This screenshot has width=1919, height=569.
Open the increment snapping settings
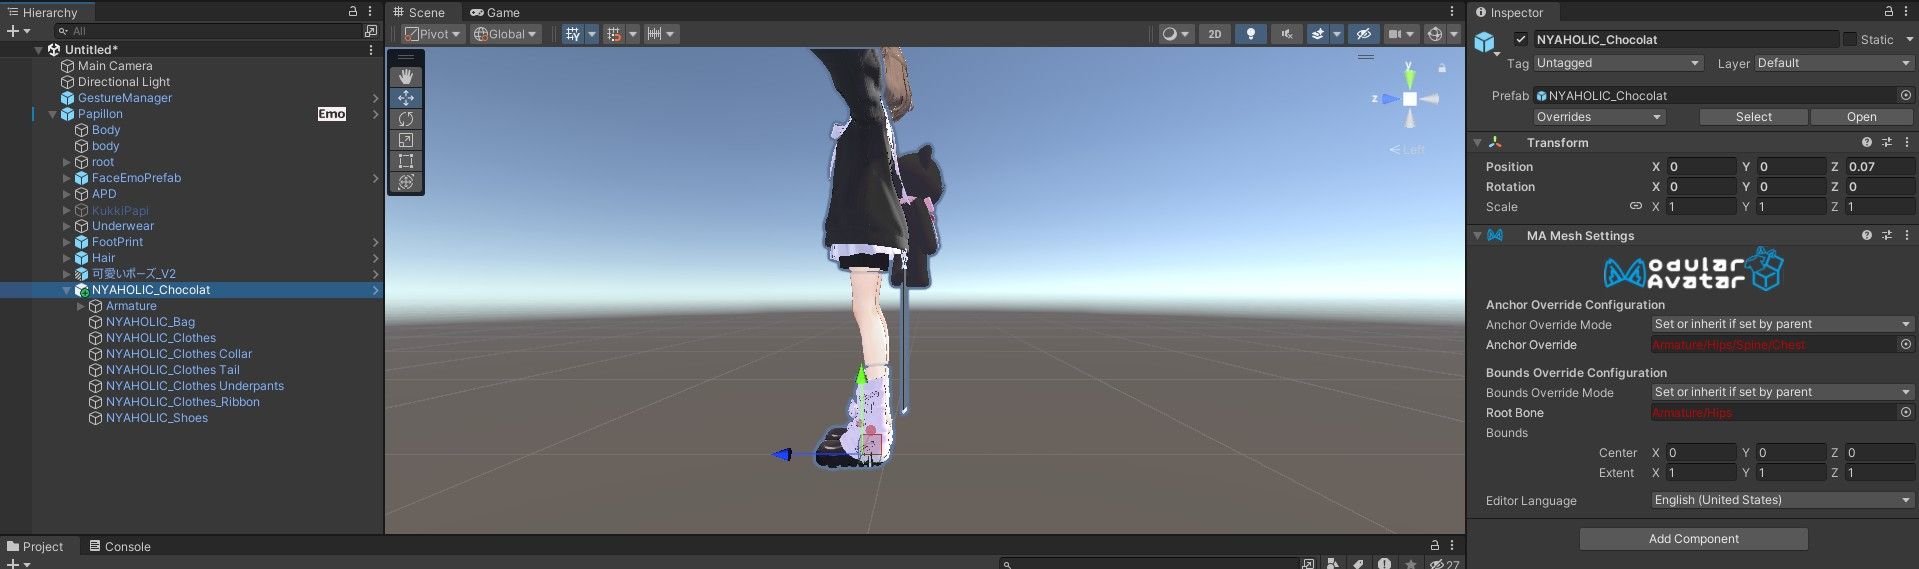tap(661, 34)
